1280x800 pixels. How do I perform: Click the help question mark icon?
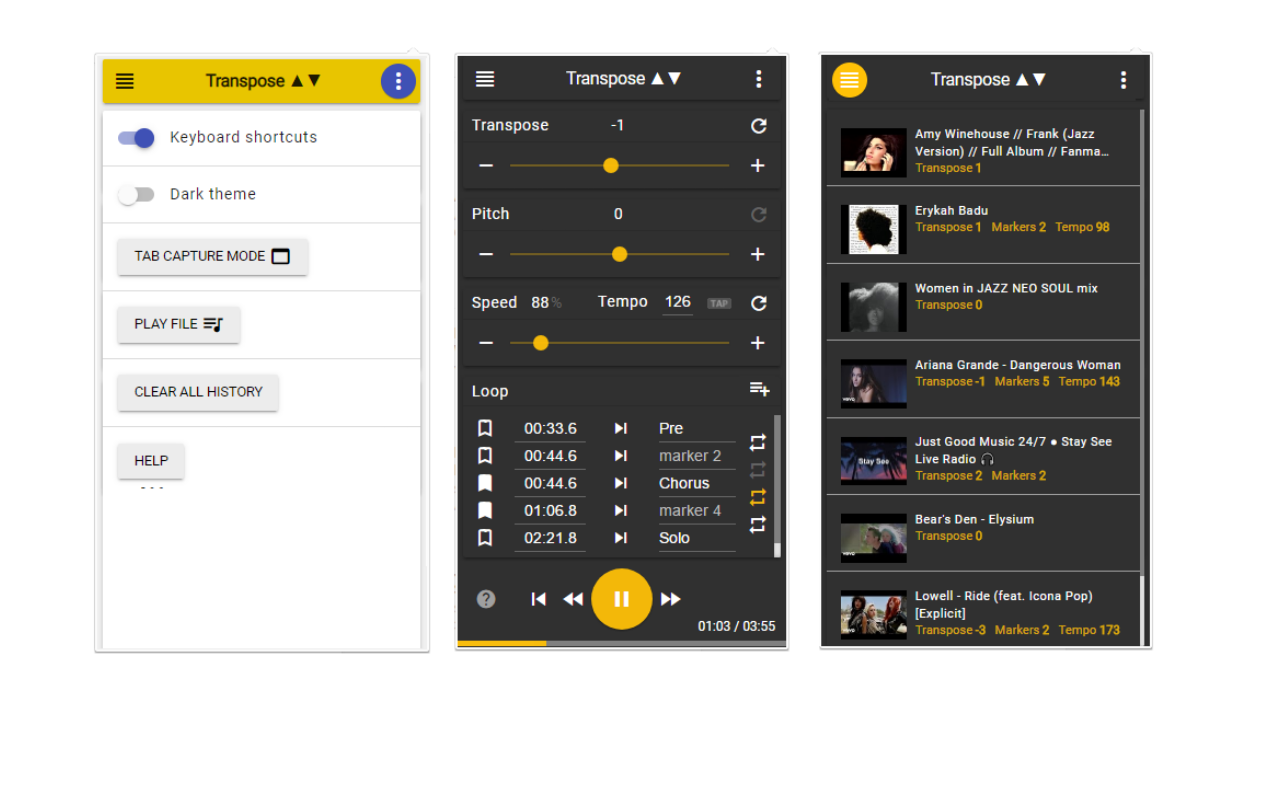pos(486,599)
